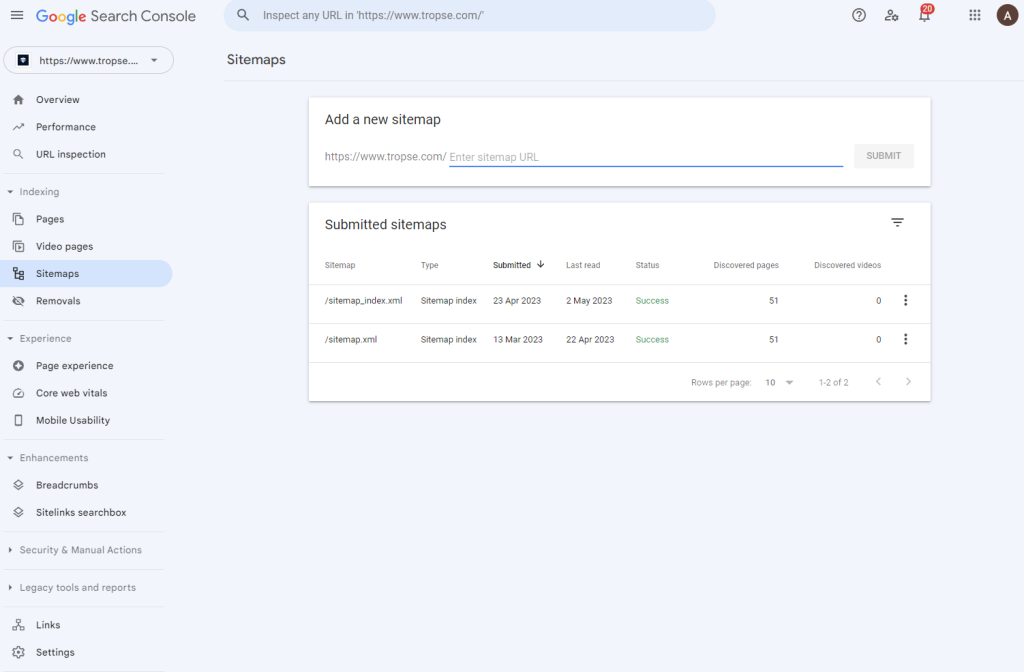Click the Type column header

point(429,265)
